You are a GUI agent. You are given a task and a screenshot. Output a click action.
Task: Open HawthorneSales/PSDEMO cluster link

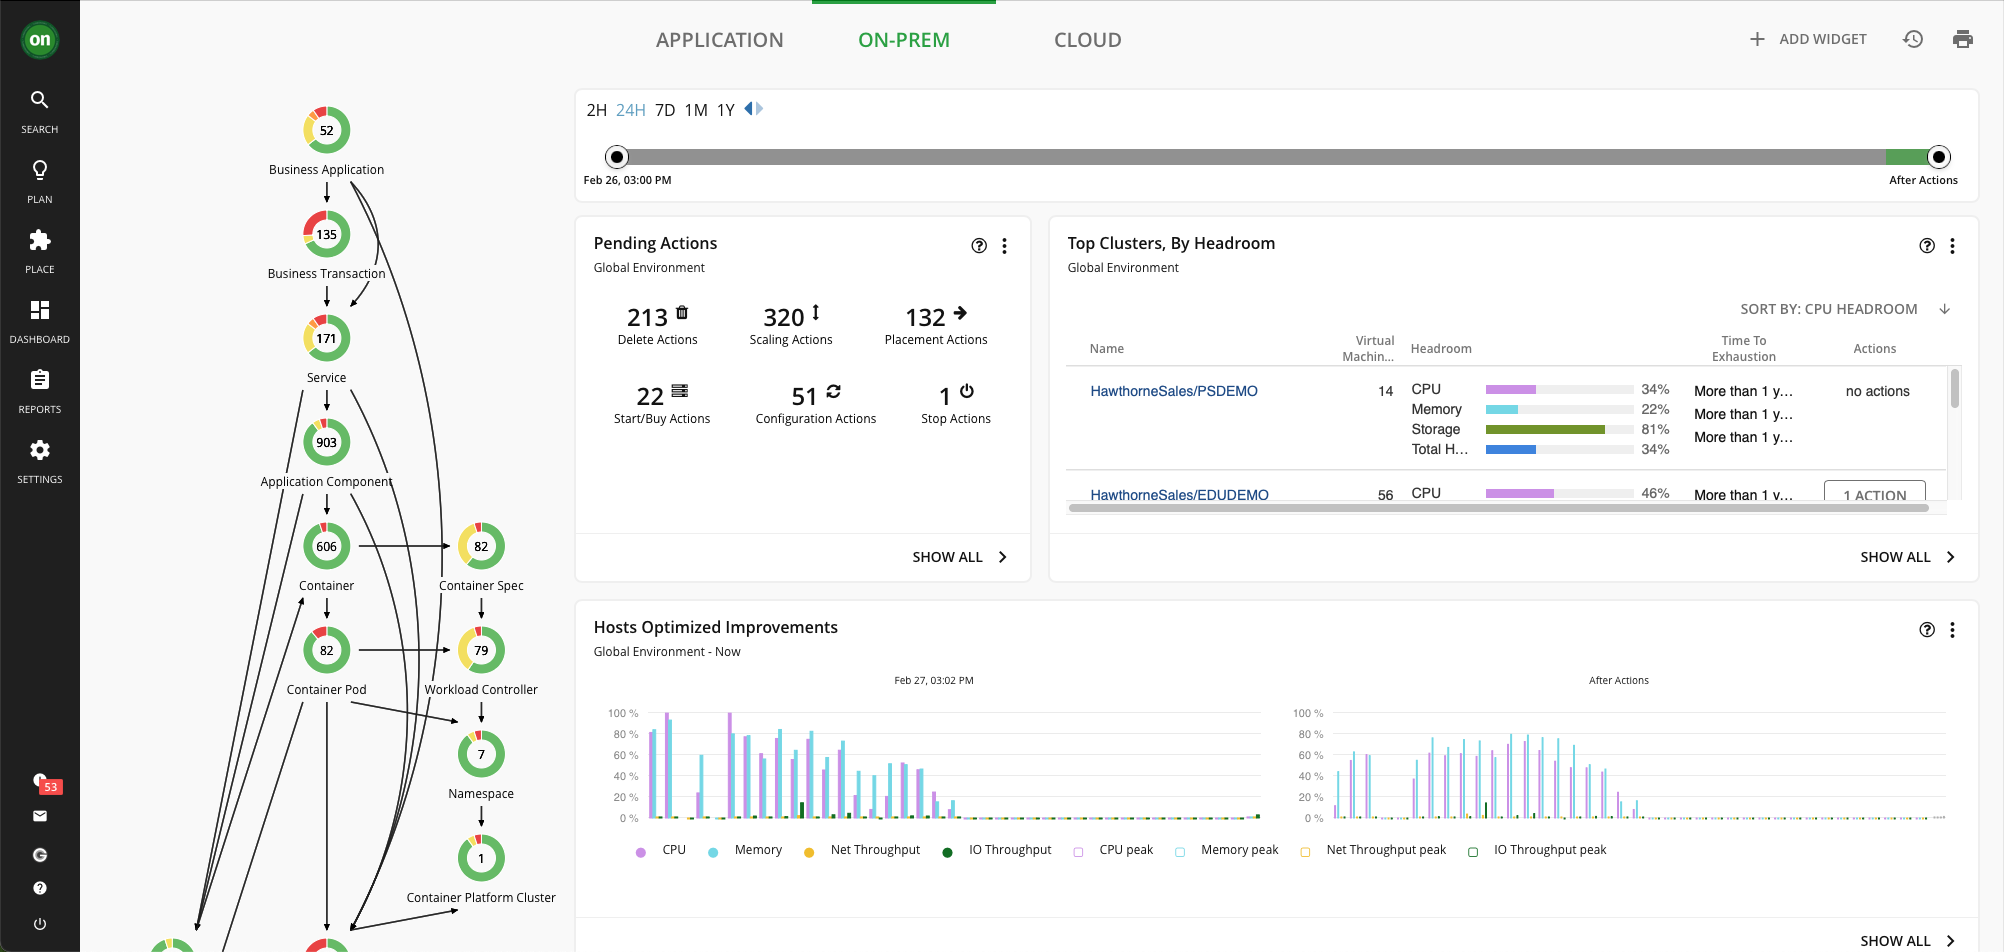click(1173, 391)
